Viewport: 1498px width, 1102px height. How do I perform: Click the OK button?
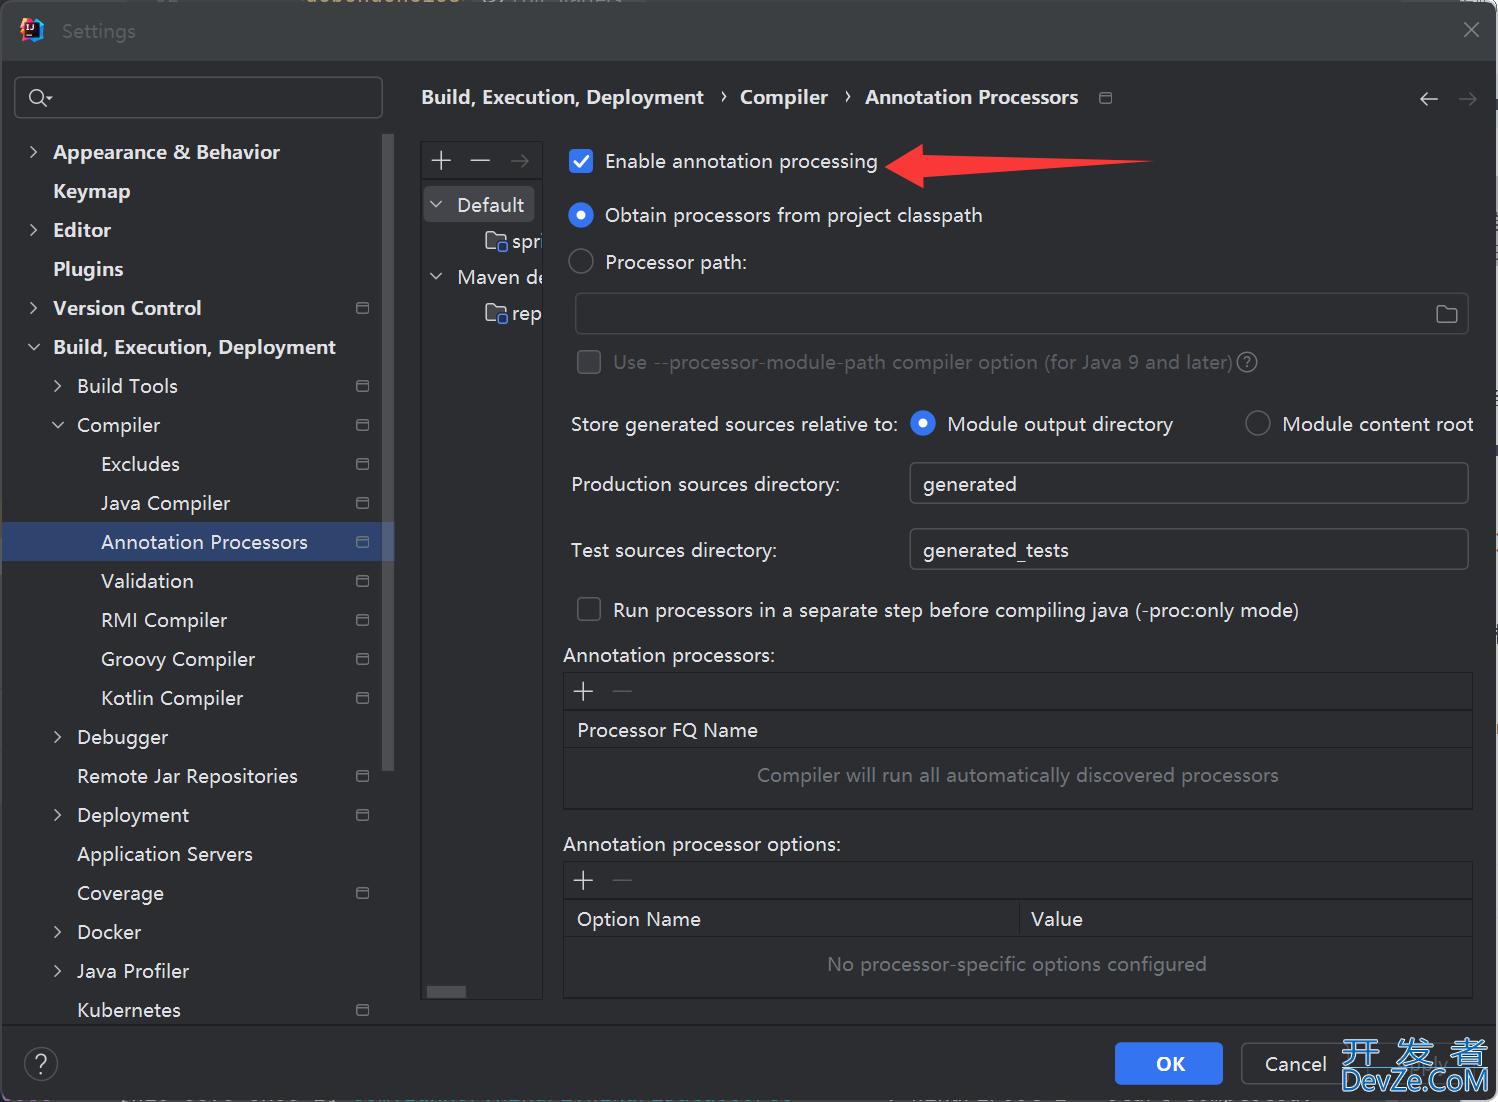click(1169, 1064)
